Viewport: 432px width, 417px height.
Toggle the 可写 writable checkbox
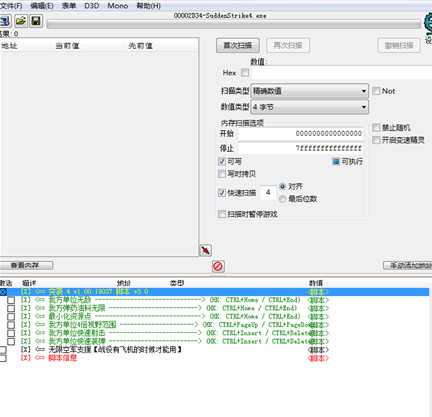[222, 162]
